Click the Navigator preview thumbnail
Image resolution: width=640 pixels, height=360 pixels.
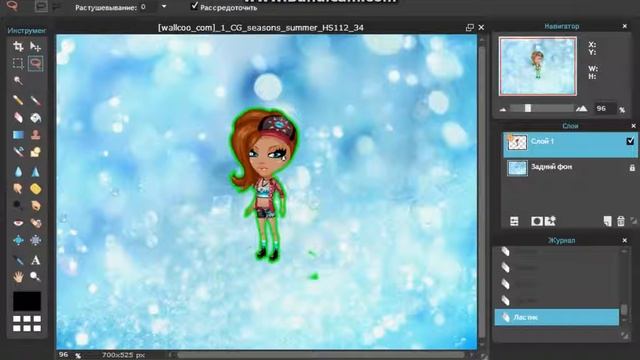point(538,66)
